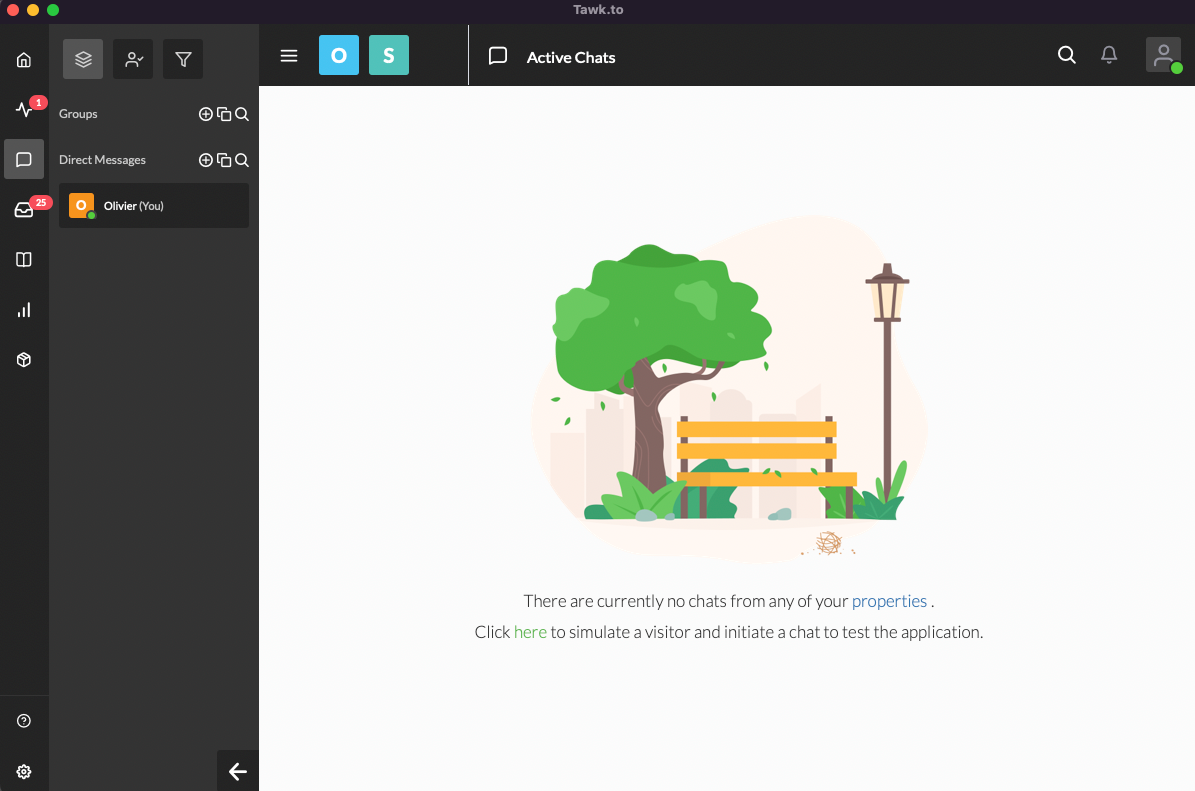Open the funnel filter button
Viewport: 1195px width, 791px height.
(183, 59)
